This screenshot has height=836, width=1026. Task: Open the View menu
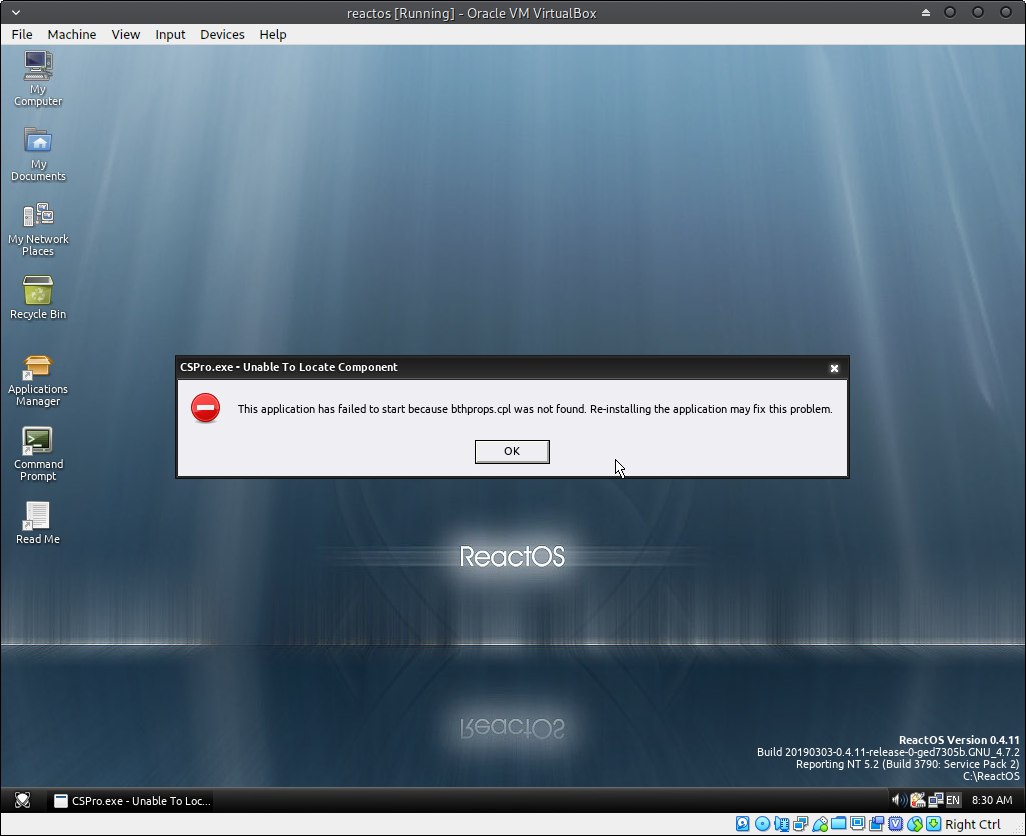click(x=126, y=34)
